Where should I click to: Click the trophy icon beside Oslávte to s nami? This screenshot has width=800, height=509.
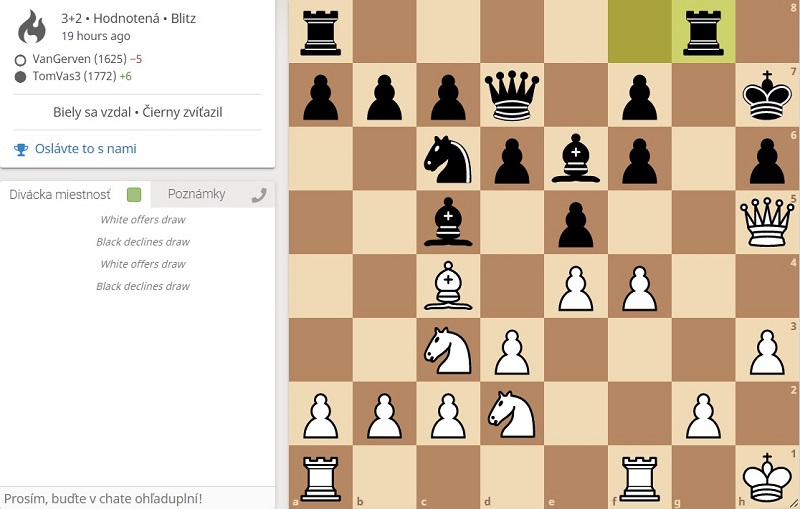[21, 149]
